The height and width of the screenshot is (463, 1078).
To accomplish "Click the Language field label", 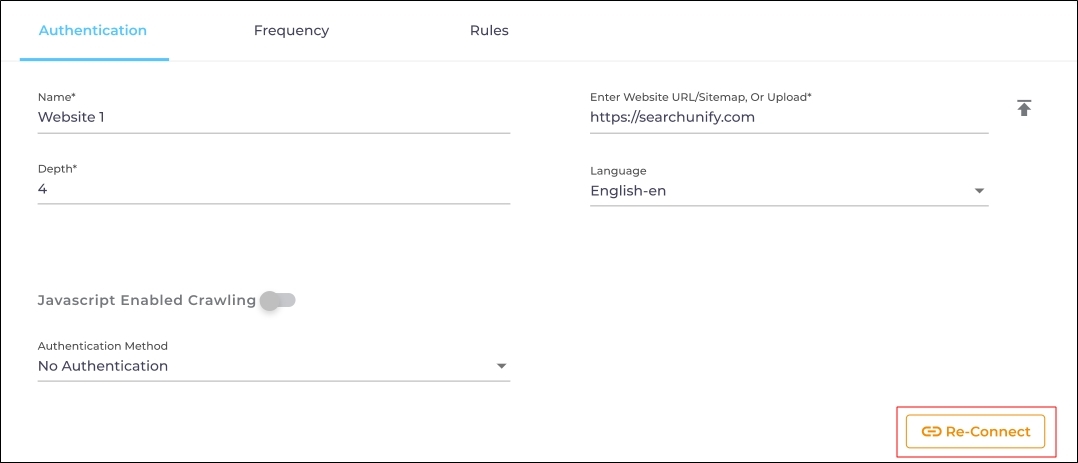I will (618, 171).
